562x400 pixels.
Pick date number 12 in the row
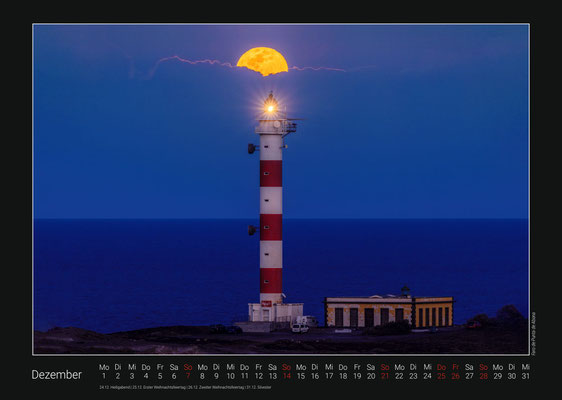pos(258,376)
